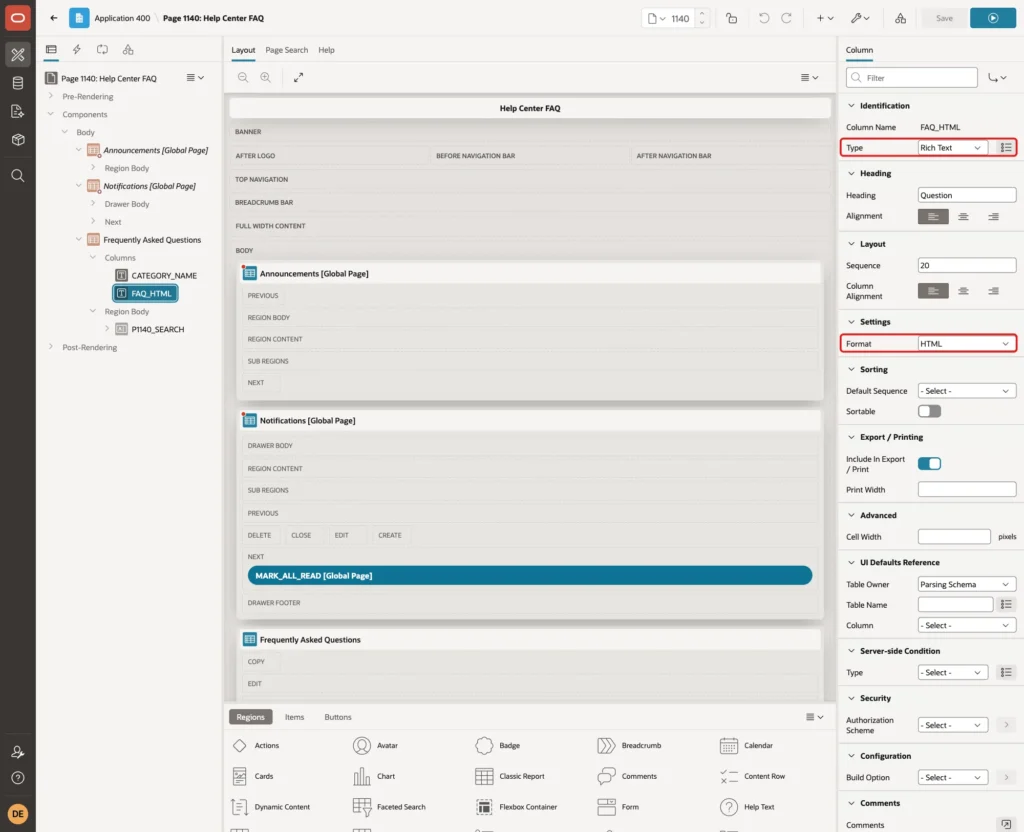
Task: Click the Save button
Action: click(x=944, y=18)
